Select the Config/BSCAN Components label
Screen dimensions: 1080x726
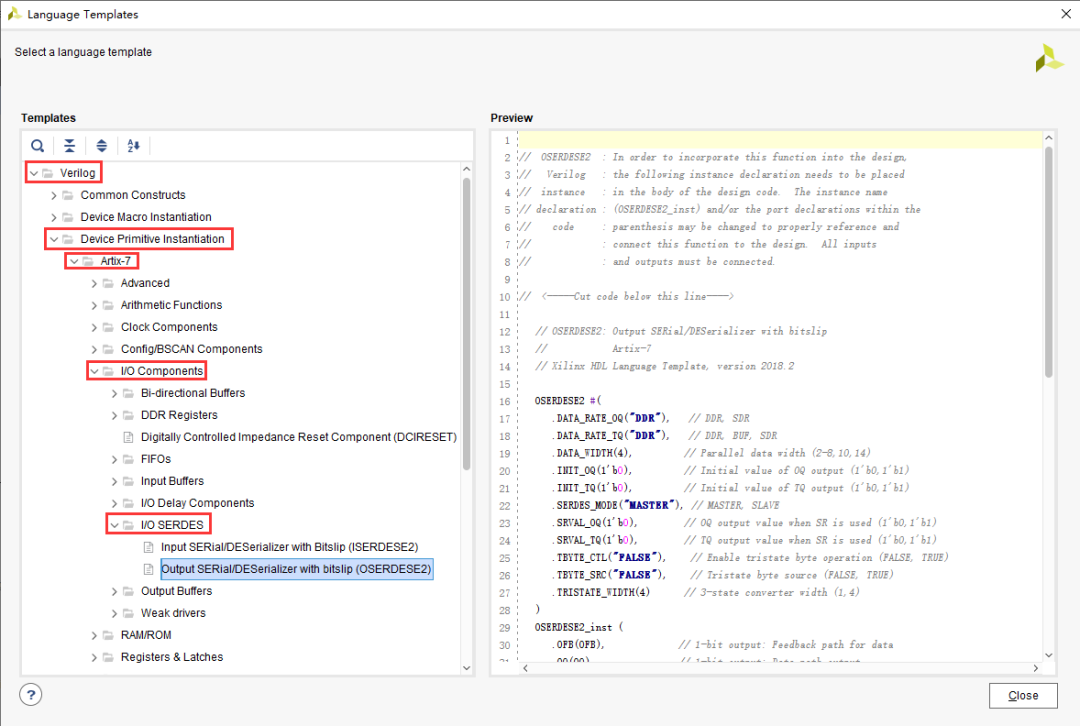pos(191,349)
